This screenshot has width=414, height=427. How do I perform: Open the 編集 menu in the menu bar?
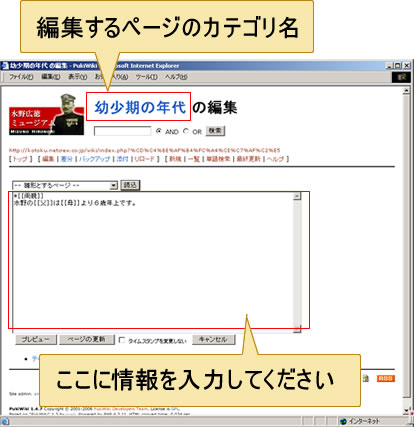[51, 77]
